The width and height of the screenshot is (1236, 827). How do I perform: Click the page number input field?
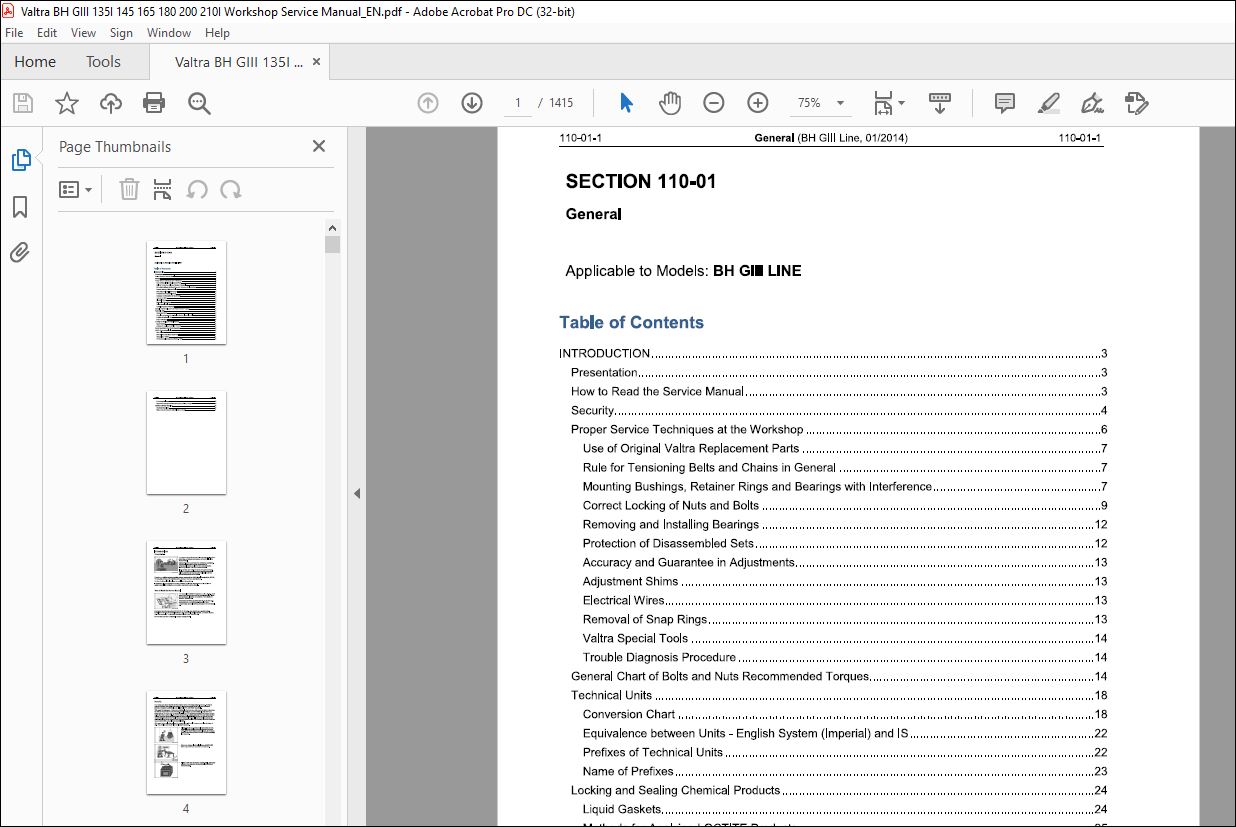[518, 103]
